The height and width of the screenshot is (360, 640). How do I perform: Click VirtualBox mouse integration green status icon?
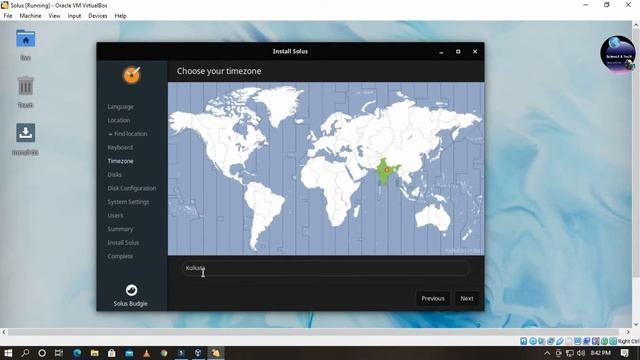(604, 341)
